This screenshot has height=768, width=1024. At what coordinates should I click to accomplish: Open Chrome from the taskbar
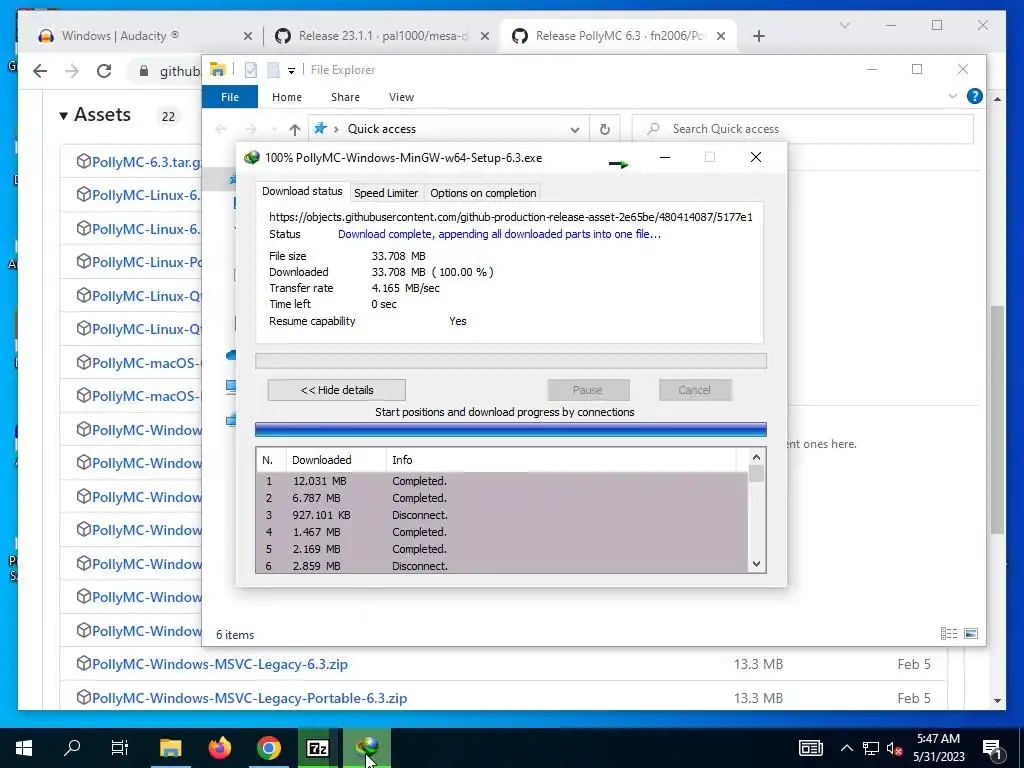click(x=268, y=748)
